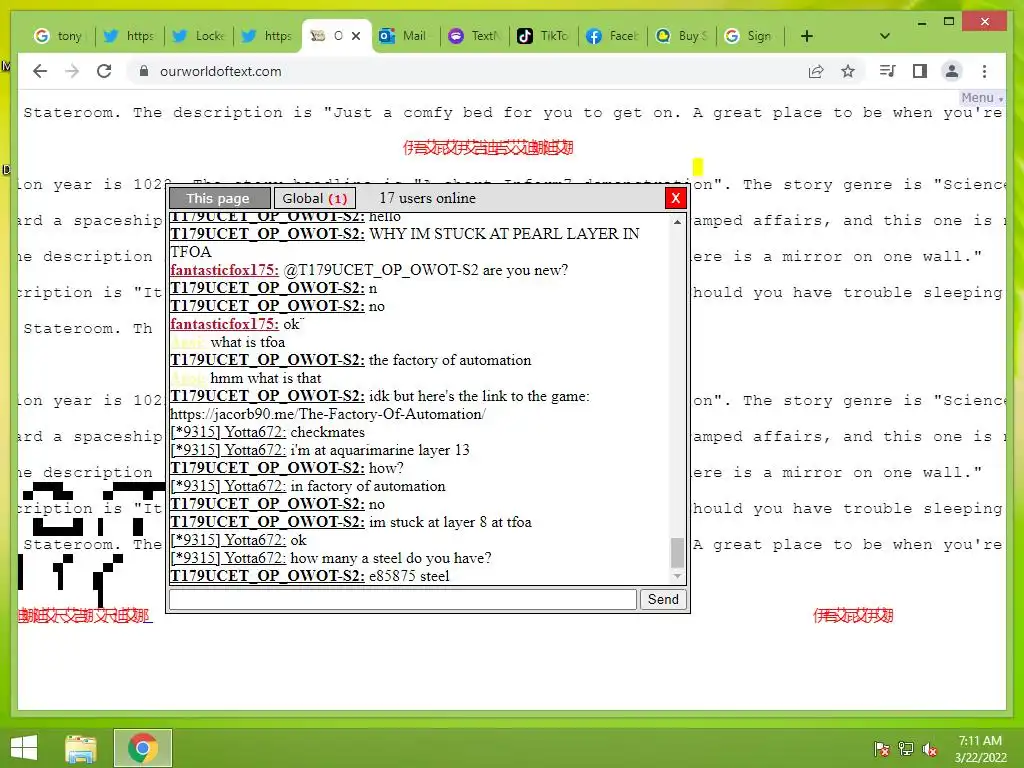Go back to the previous page
Viewport: 1024px width, 768px height.
pos(40,71)
